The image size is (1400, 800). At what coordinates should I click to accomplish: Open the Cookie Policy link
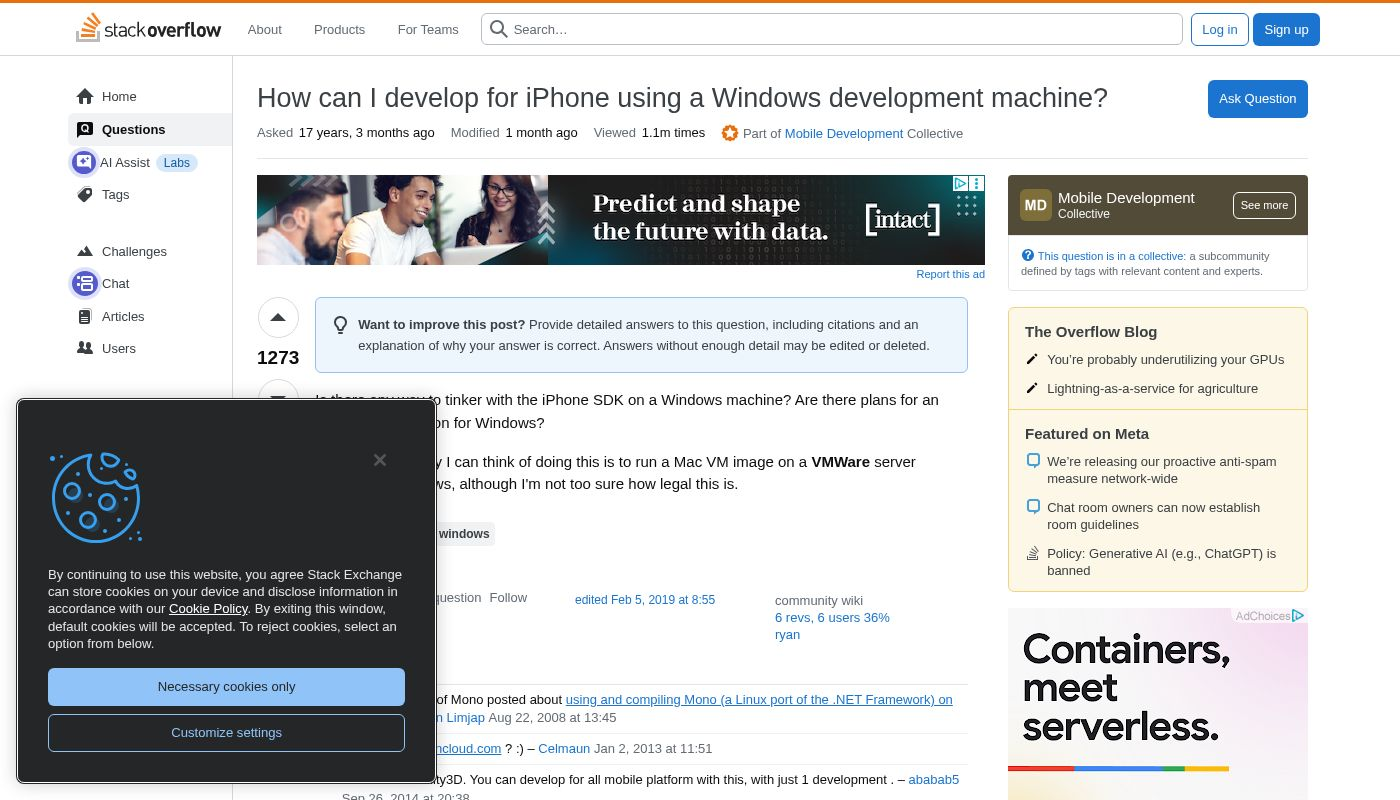(x=208, y=609)
